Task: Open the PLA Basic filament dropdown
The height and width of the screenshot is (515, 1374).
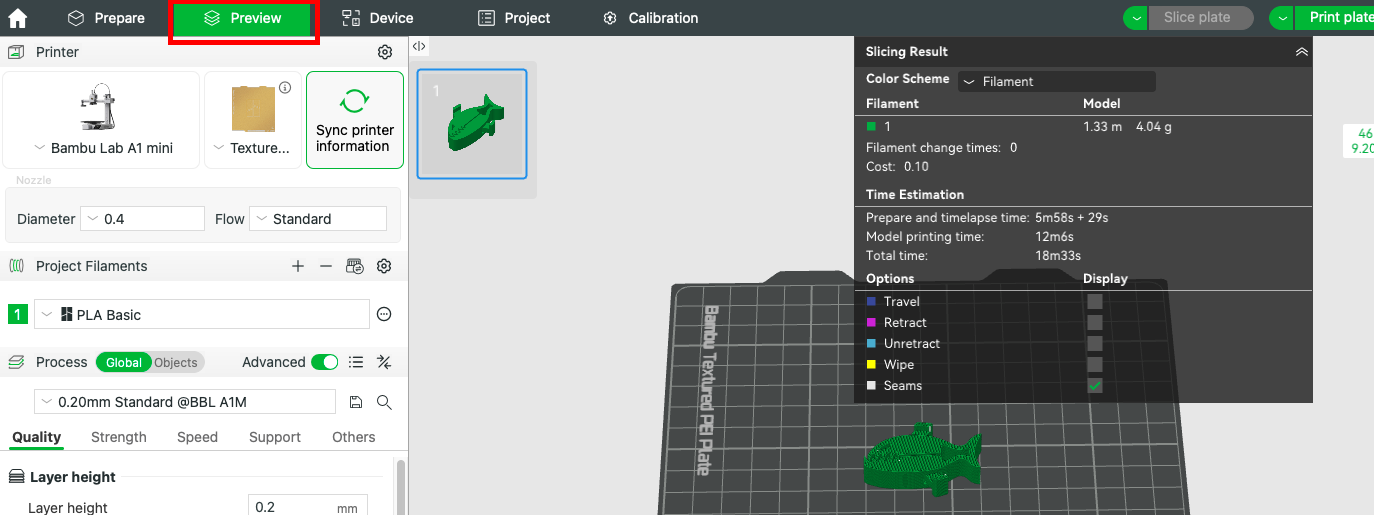Action: pos(202,314)
